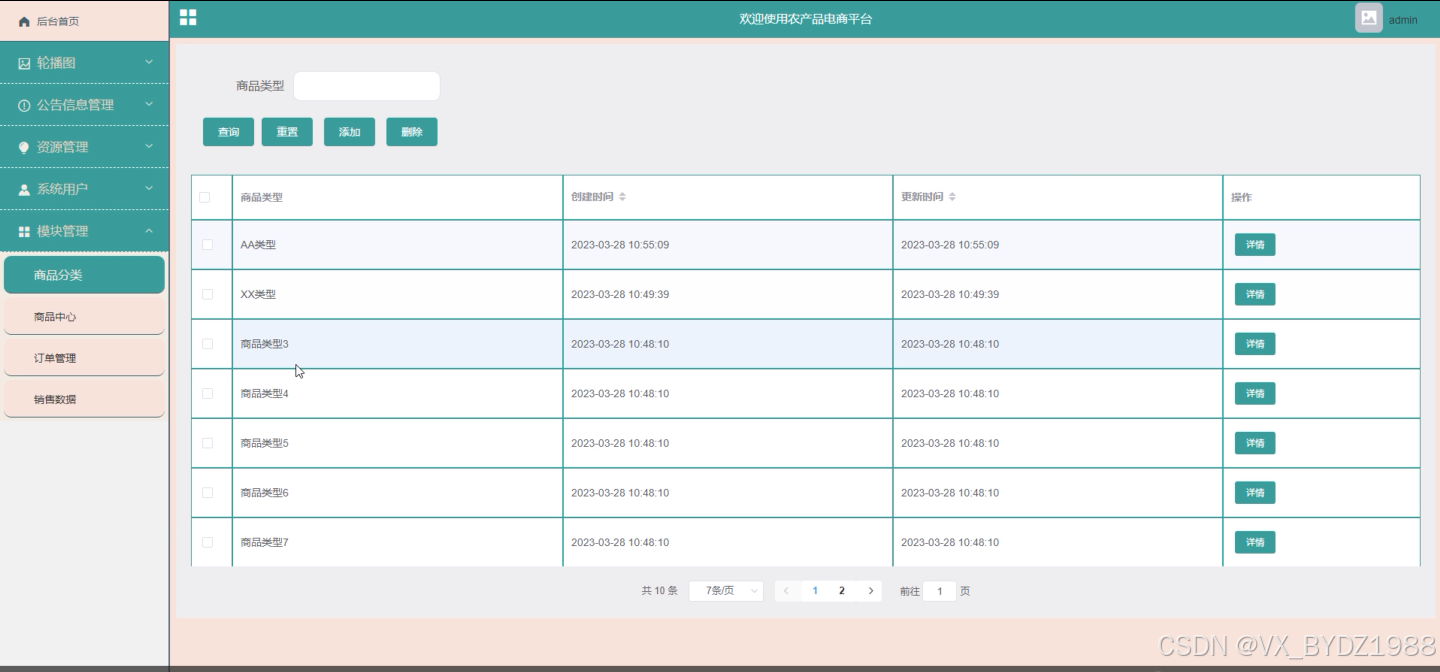Select the 商品分类 submenu item
Image resolution: width=1440 pixels, height=672 pixels.
click(x=84, y=275)
